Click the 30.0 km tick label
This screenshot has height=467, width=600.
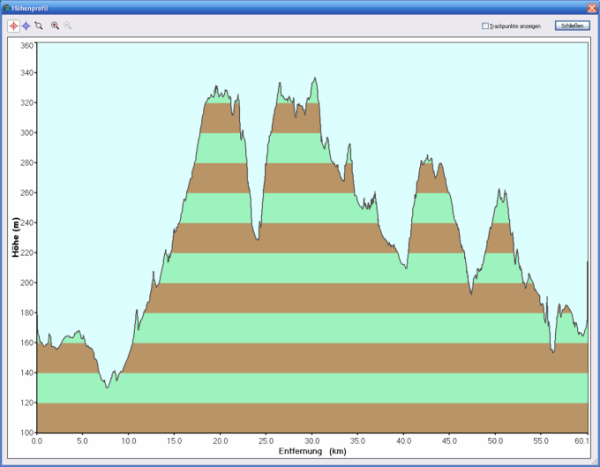tap(311, 440)
